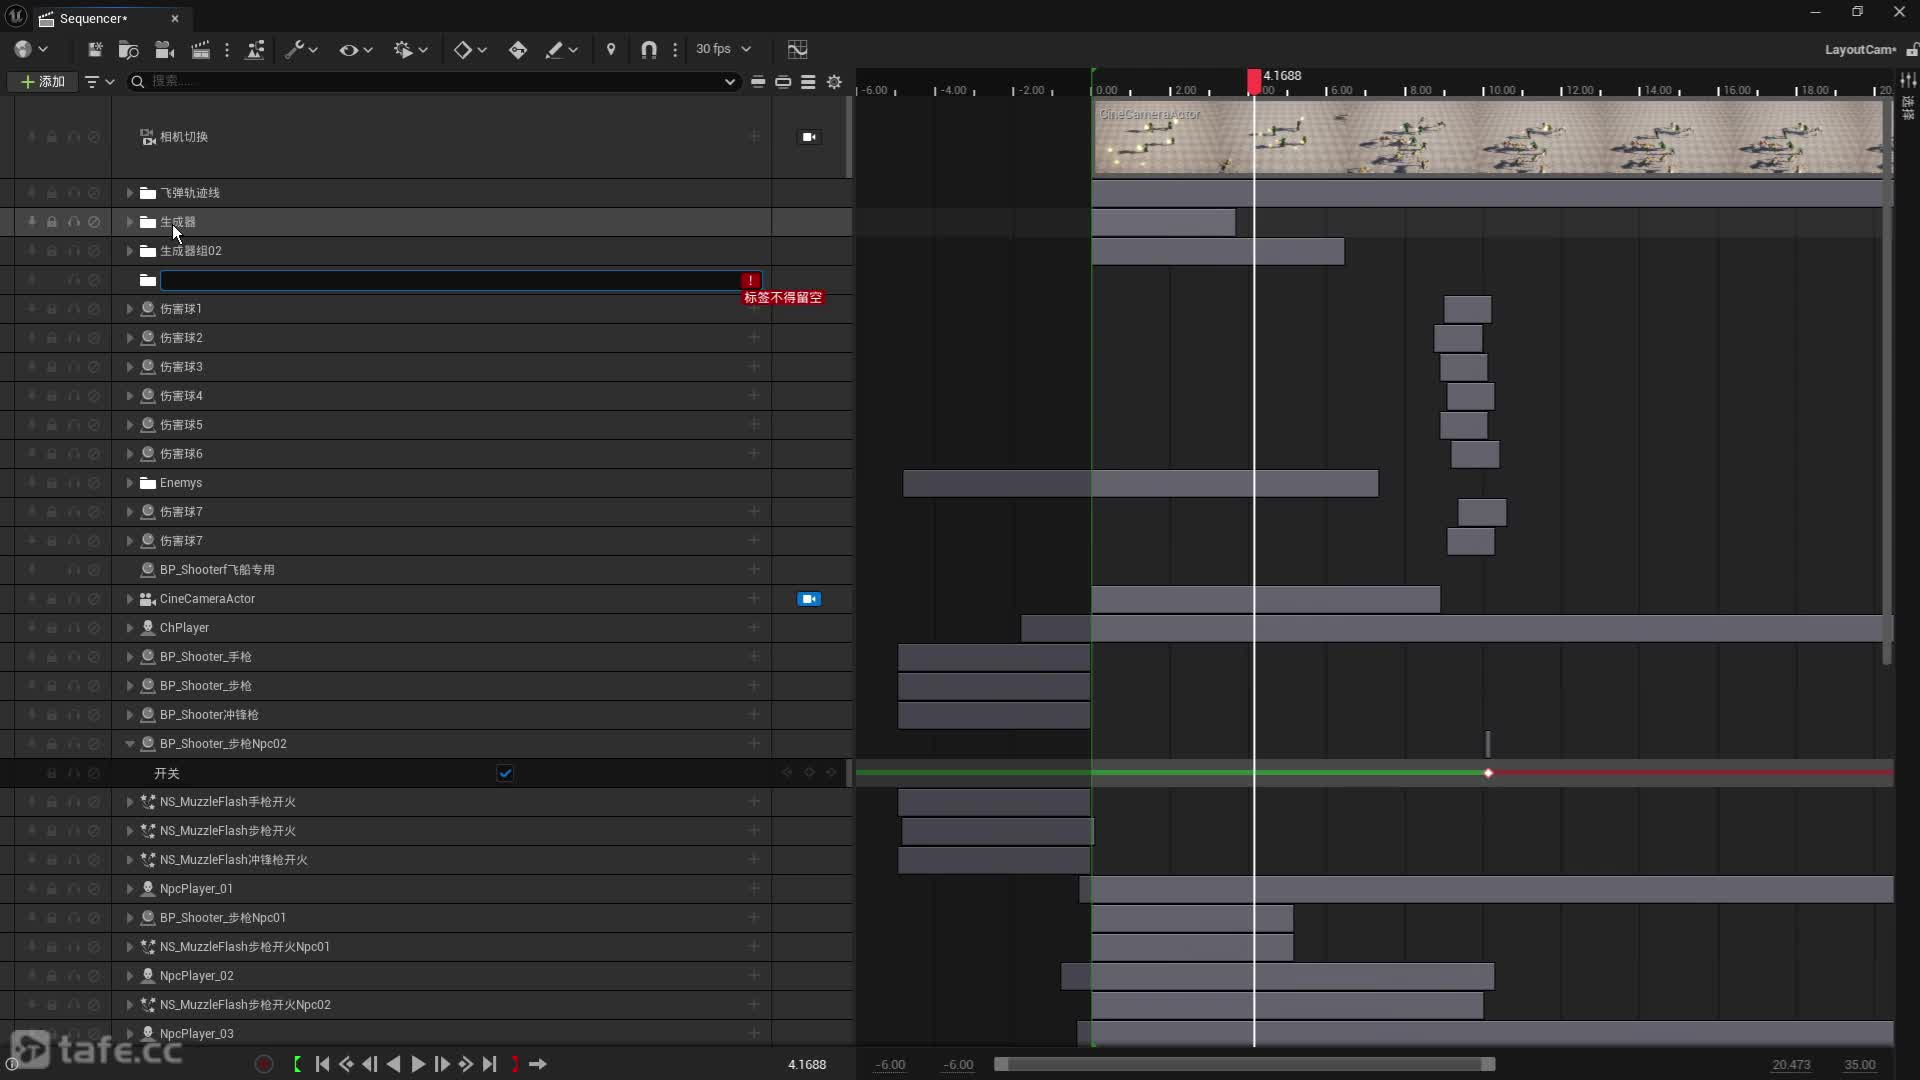Toggle the CineCameraActor camera lock button
Image resolution: width=1920 pixels, height=1080 pixels.
pyautogui.click(x=809, y=599)
